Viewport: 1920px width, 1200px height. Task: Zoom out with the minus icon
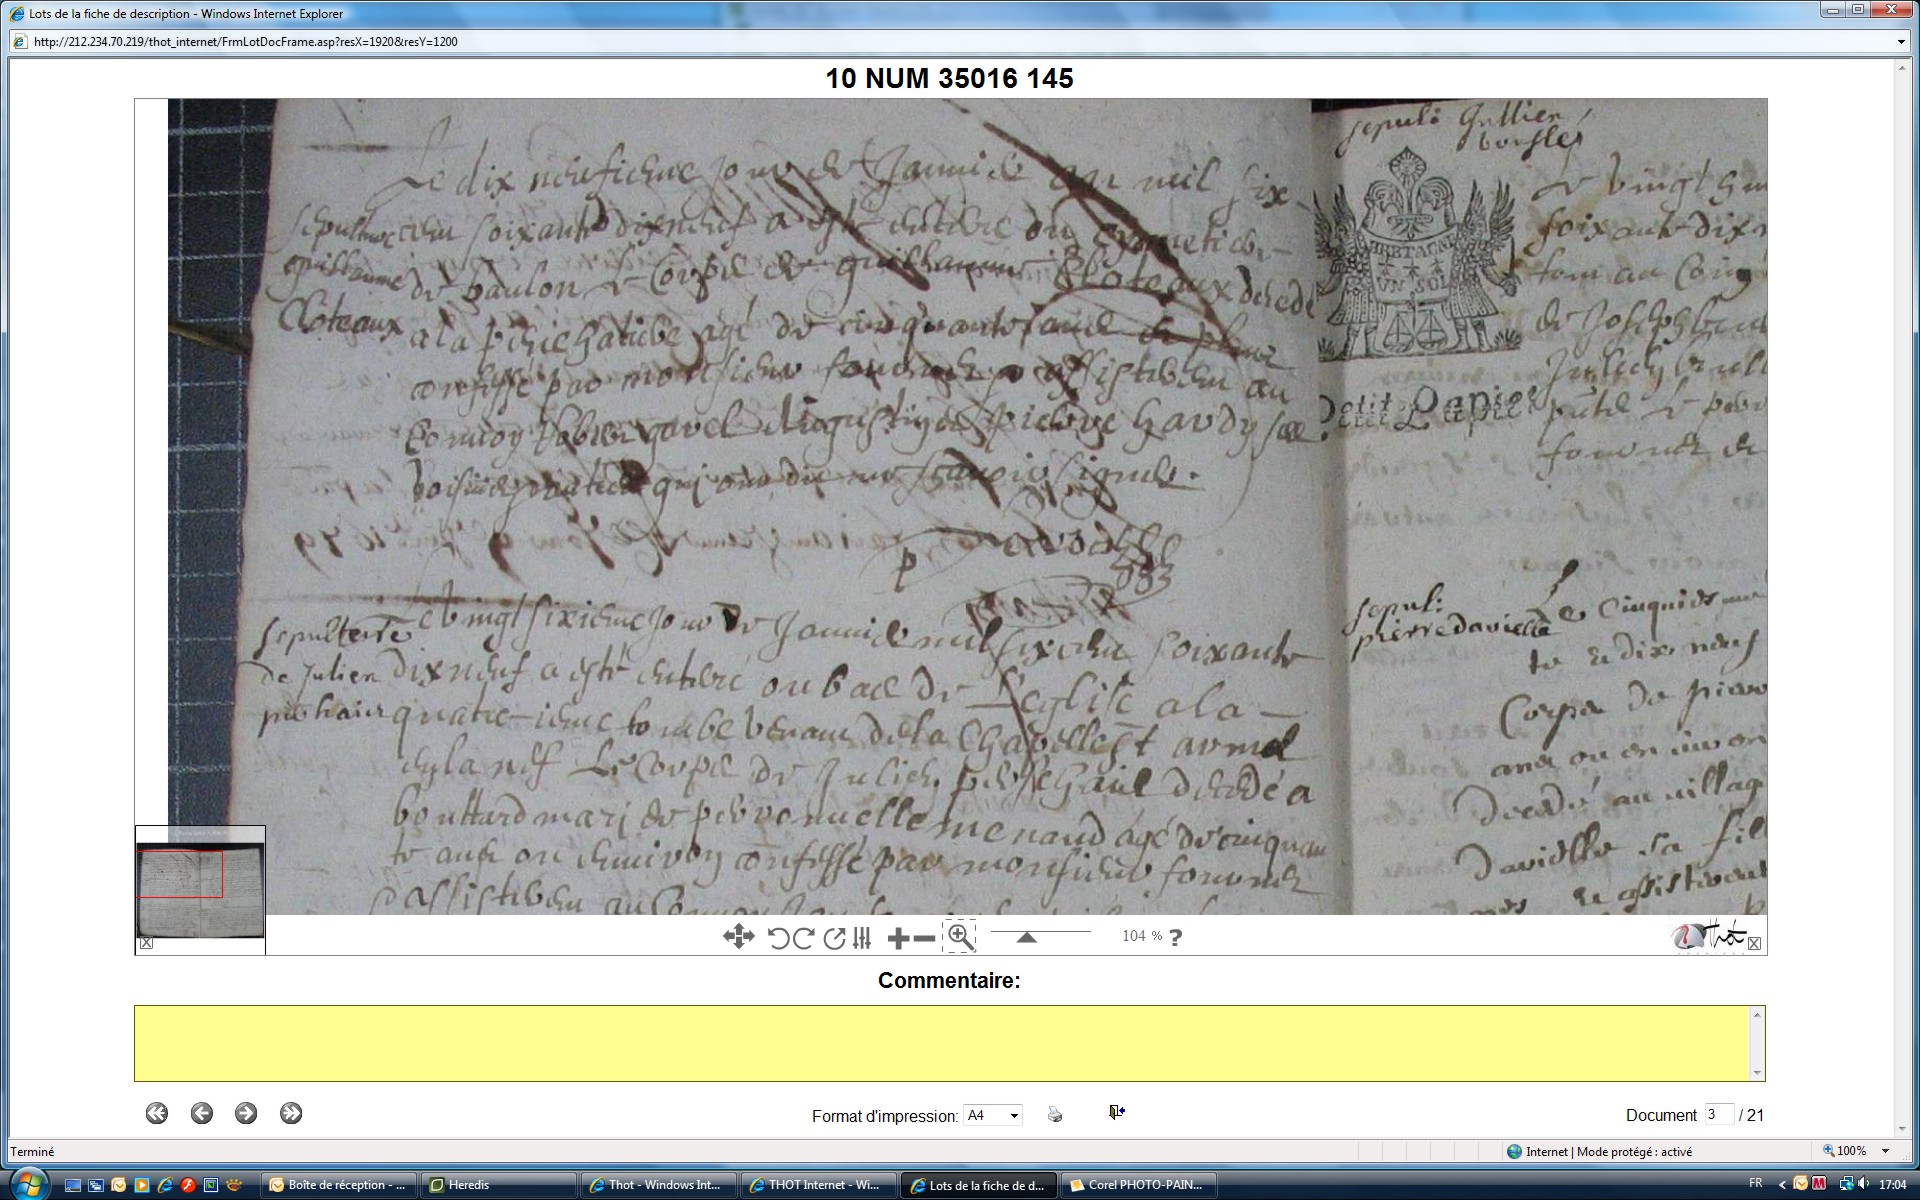(x=925, y=938)
